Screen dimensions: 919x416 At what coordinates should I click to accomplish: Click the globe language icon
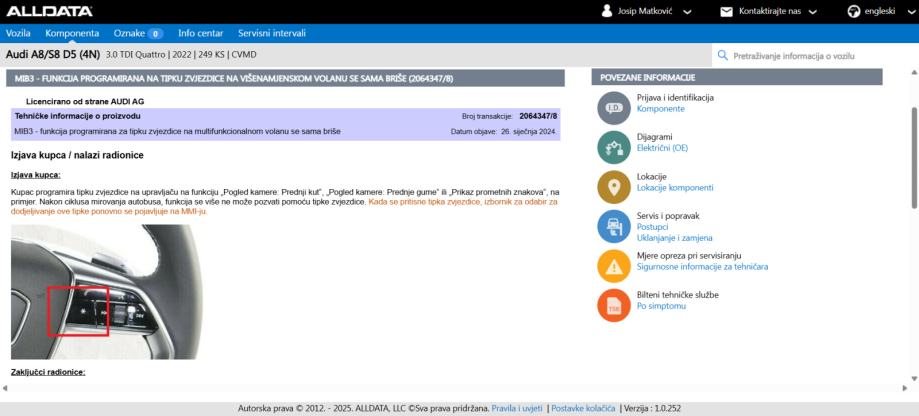point(853,12)
